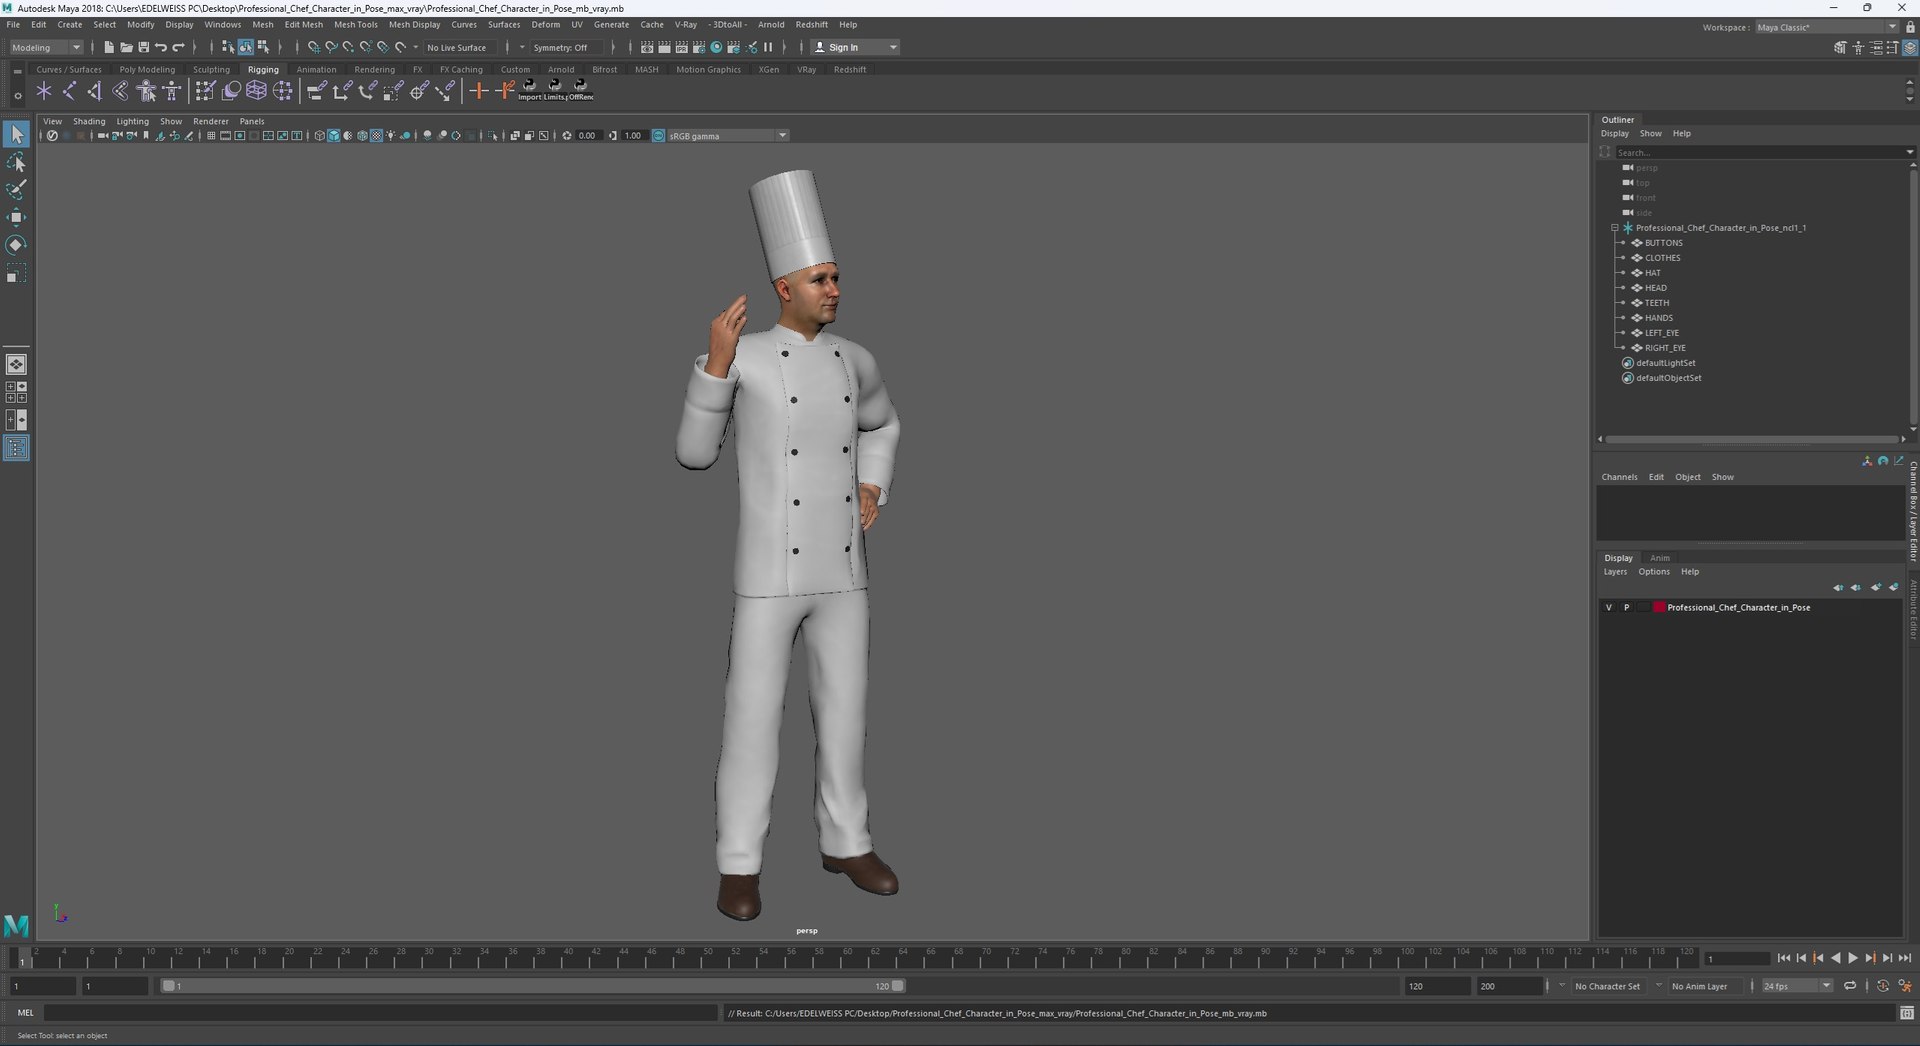
Task: Toggle layer visibility V box
Action: point(1609,607)
